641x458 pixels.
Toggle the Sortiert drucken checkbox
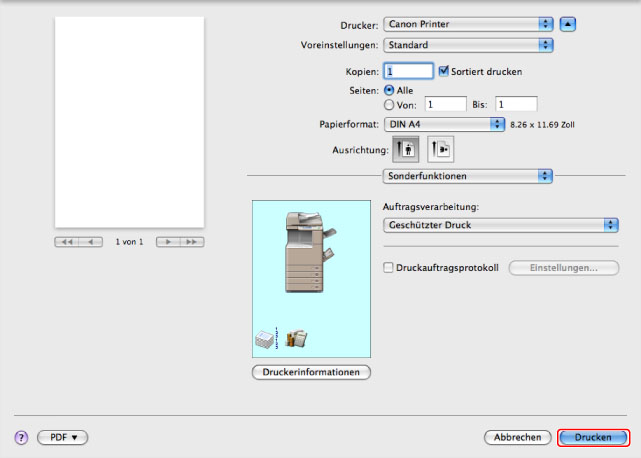pos(444,71)
